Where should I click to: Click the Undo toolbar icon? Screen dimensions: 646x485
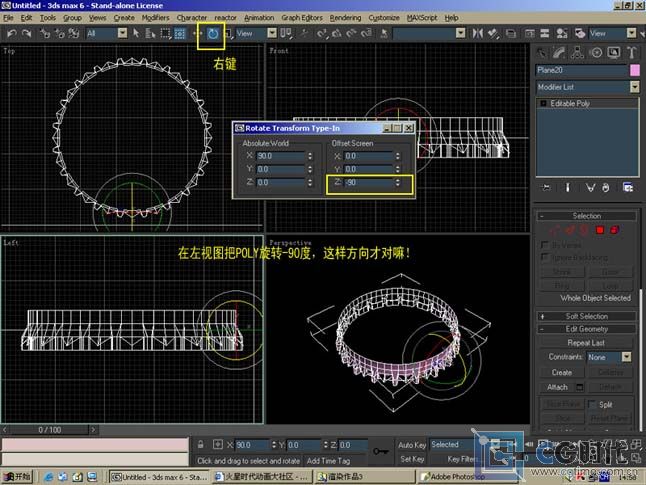point(12,33)
